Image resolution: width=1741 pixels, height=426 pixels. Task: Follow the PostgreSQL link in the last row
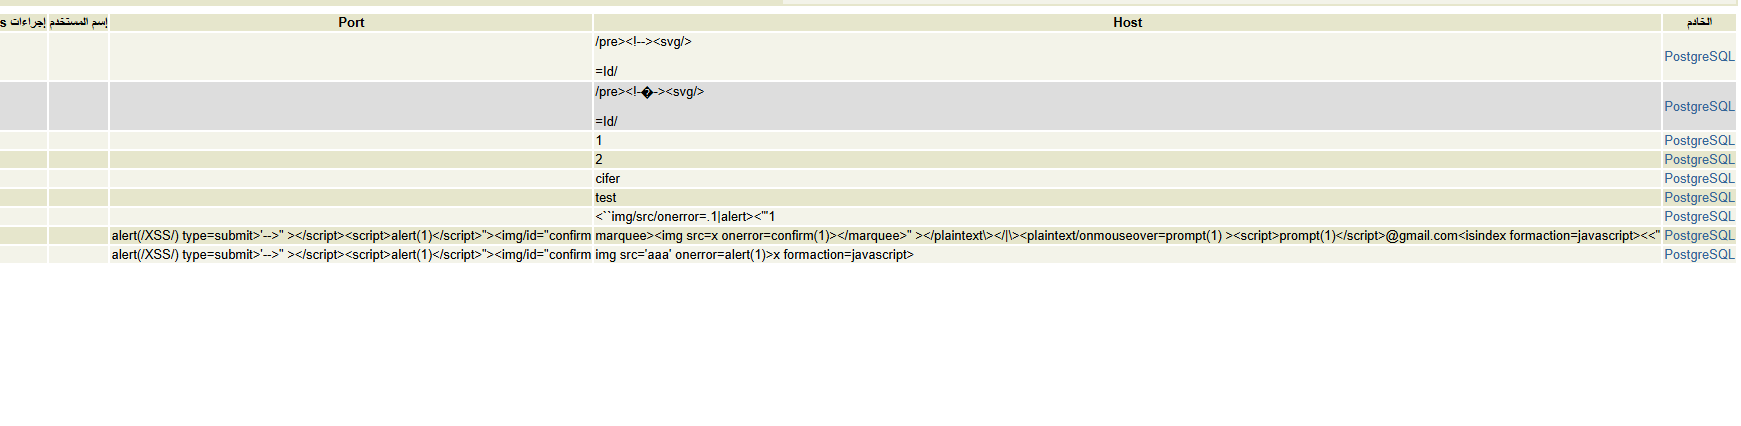pyautogui.click(x=1698, y=255)
